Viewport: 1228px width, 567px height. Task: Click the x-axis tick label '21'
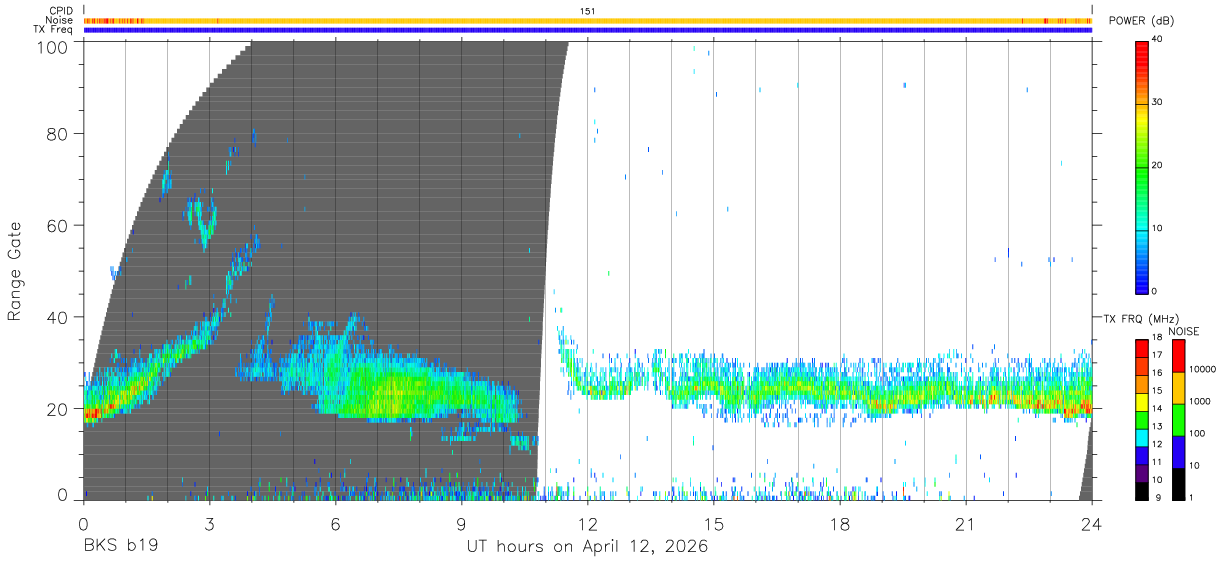pos(966,524)
